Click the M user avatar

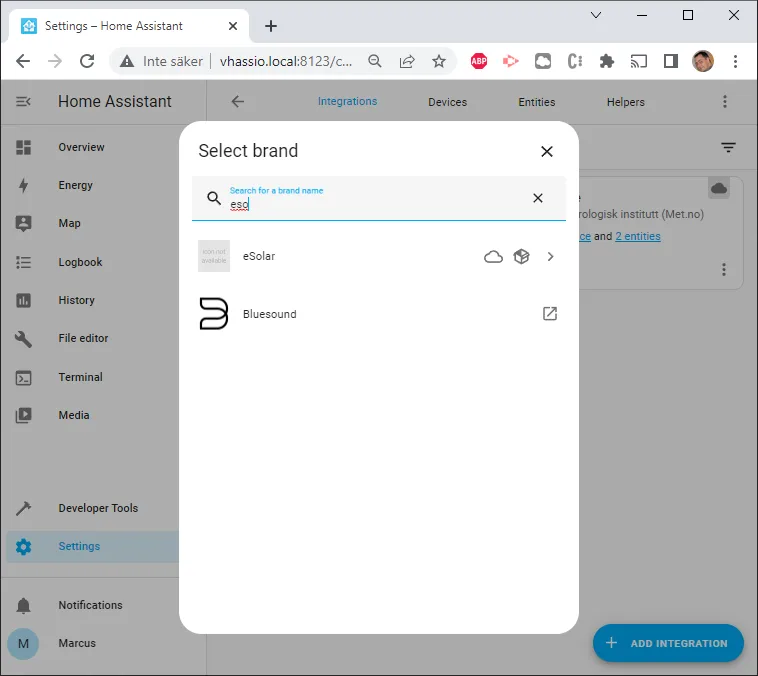[23, 644]
